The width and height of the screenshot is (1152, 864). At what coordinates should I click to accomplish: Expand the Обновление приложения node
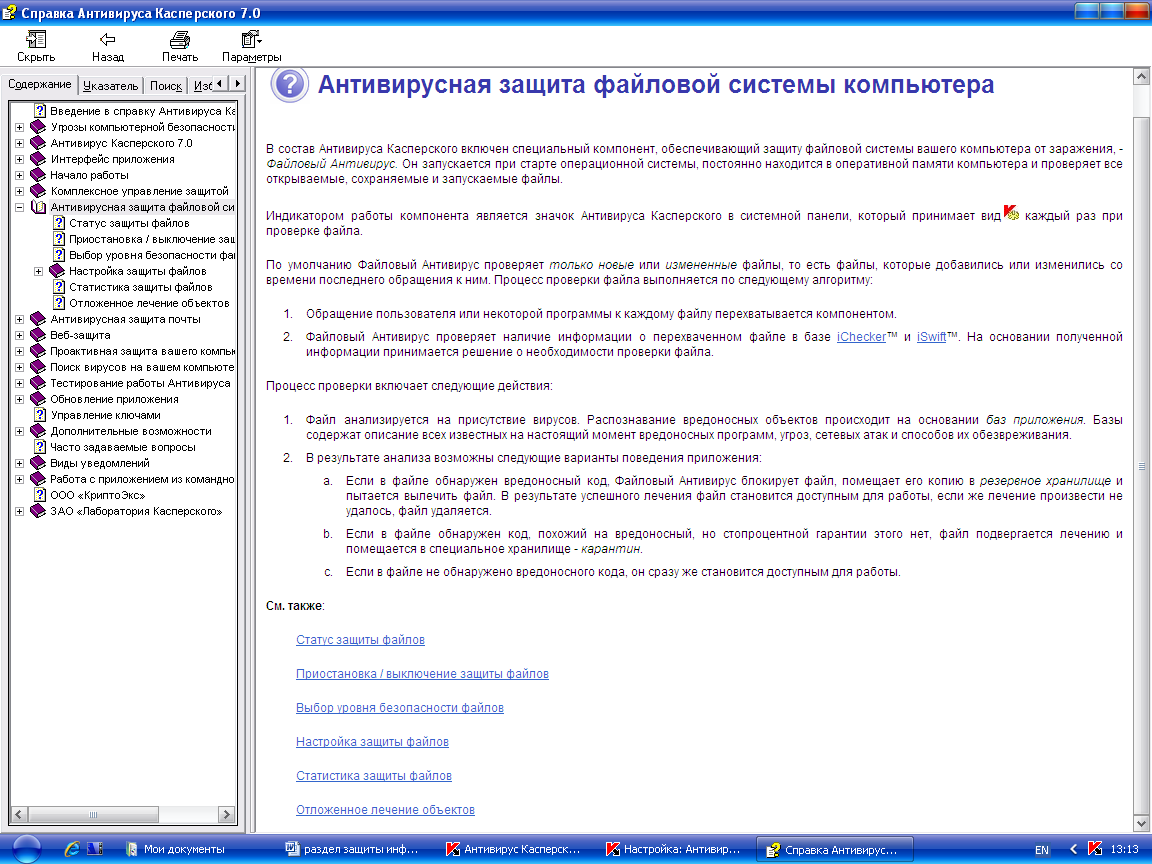tap(20, 400)
